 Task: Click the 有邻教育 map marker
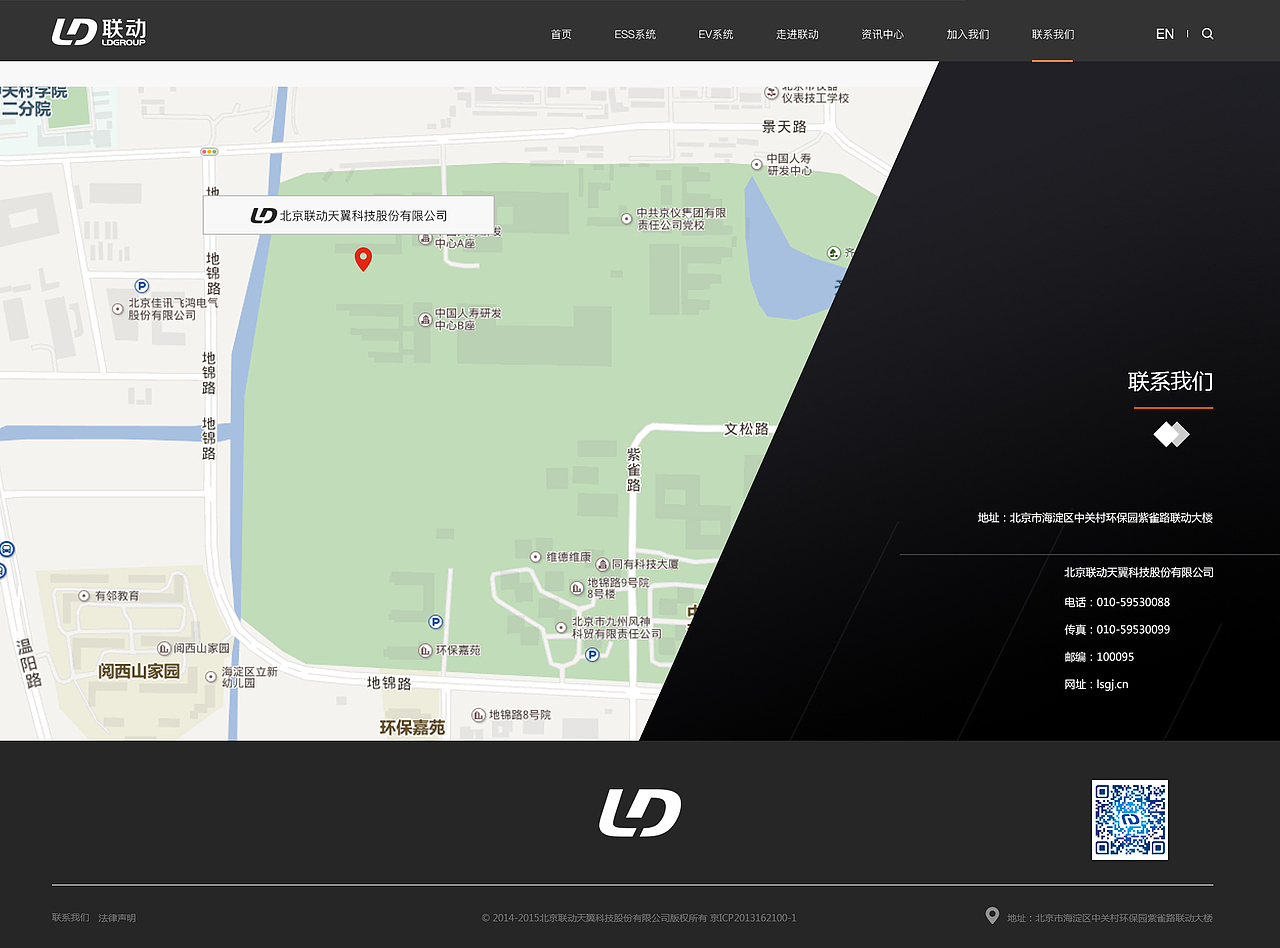(84, 596)
